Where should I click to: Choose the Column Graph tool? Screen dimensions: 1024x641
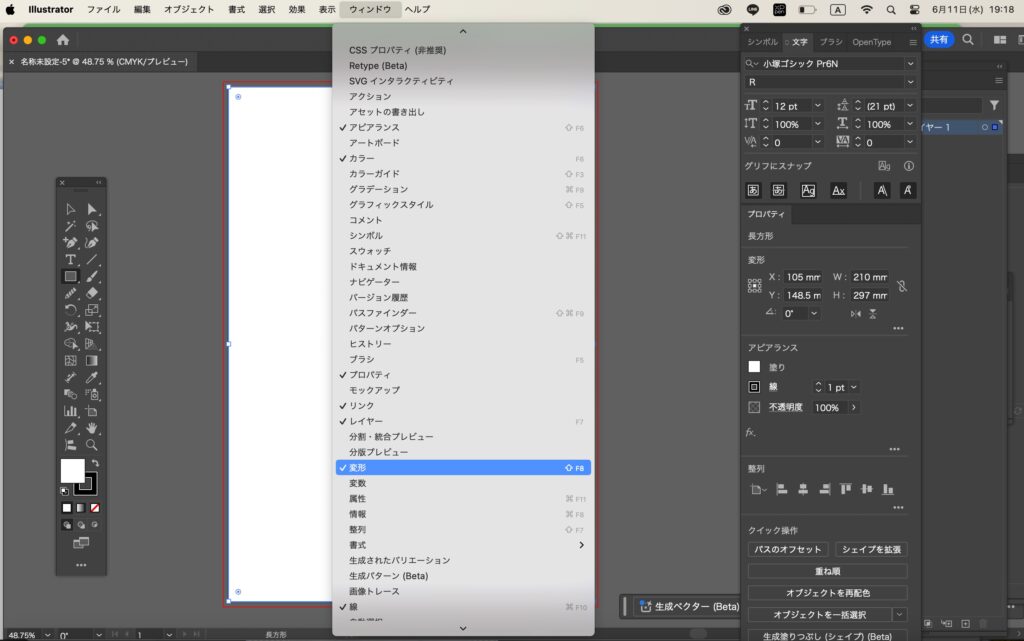click(71, 411)
